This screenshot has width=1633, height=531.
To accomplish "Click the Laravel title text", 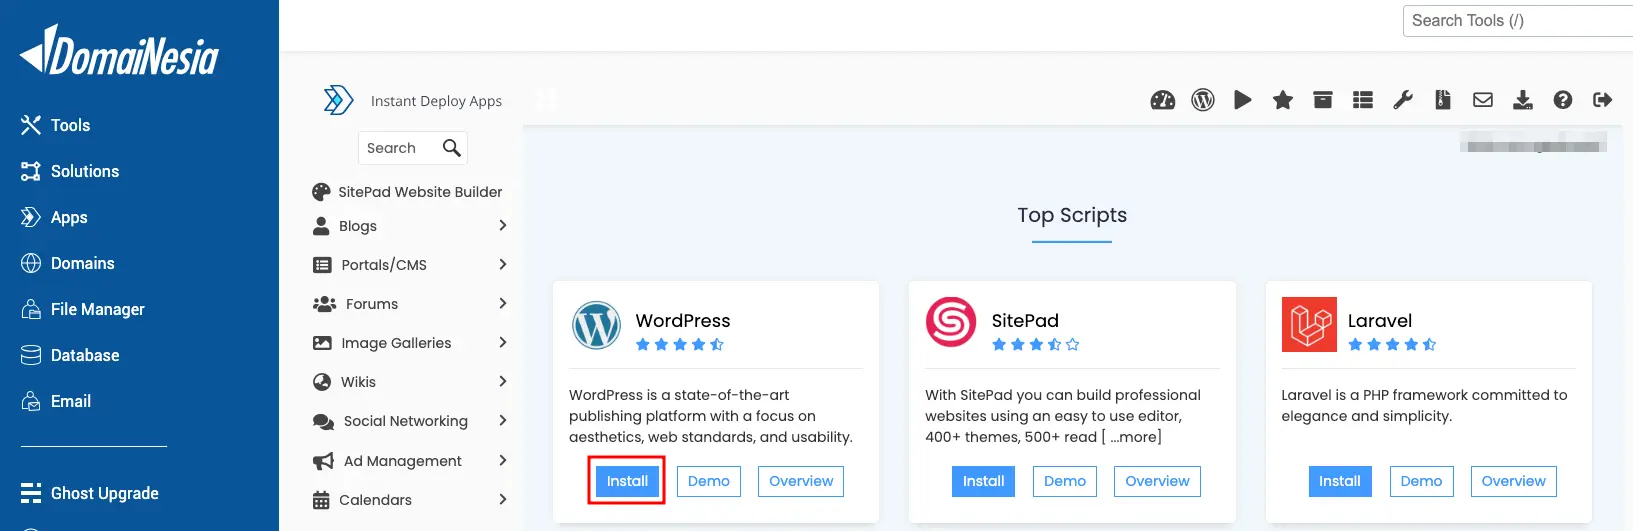I will click(1380, 321).
